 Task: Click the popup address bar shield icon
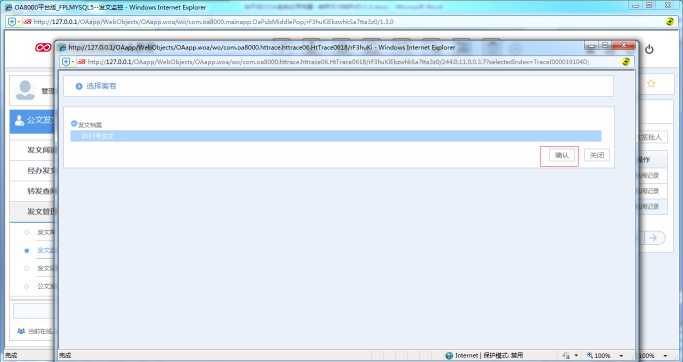click(x=66, y=62)
